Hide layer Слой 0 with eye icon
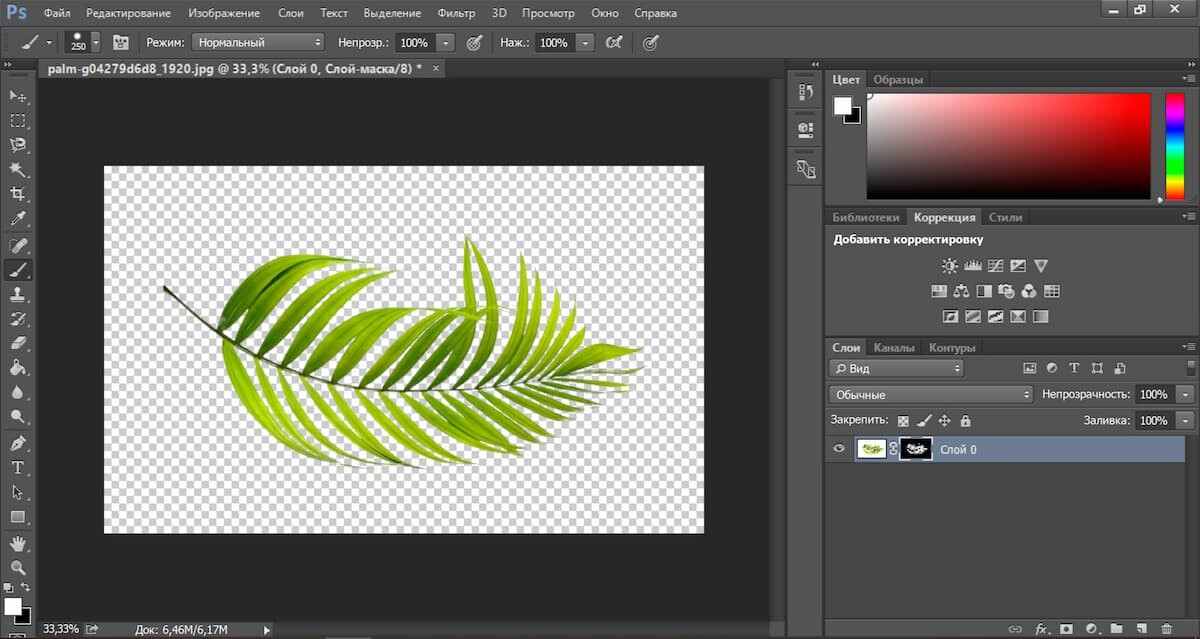The width and height of the screenshot is (1200, 639). tap(839, 449)
